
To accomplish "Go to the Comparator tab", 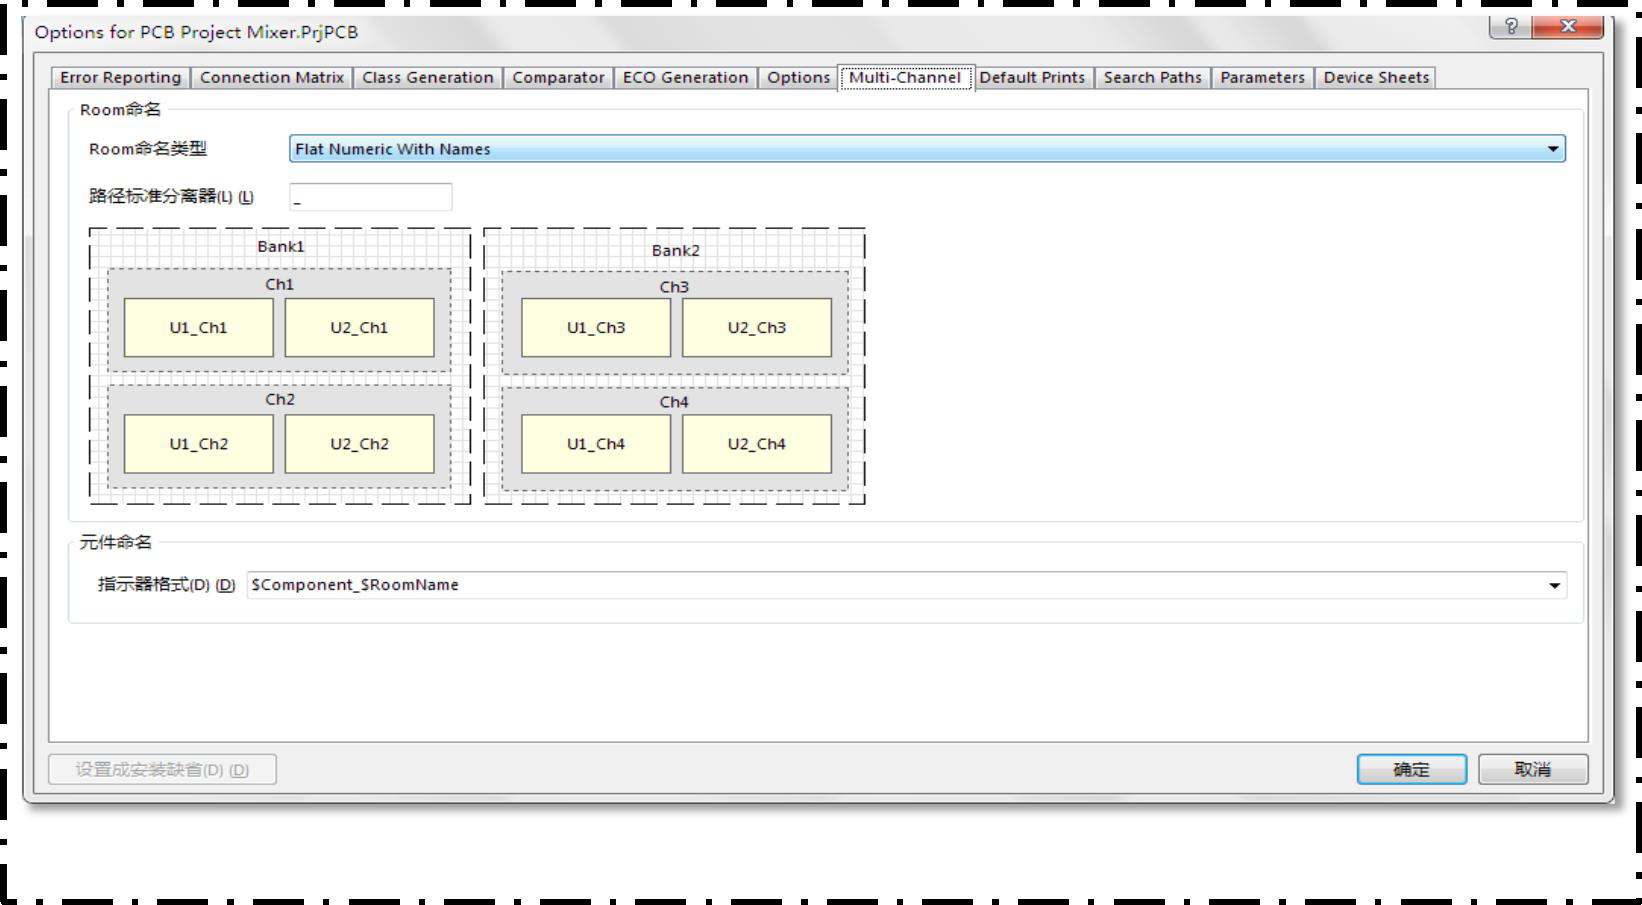I will click(x=558, y=78).
